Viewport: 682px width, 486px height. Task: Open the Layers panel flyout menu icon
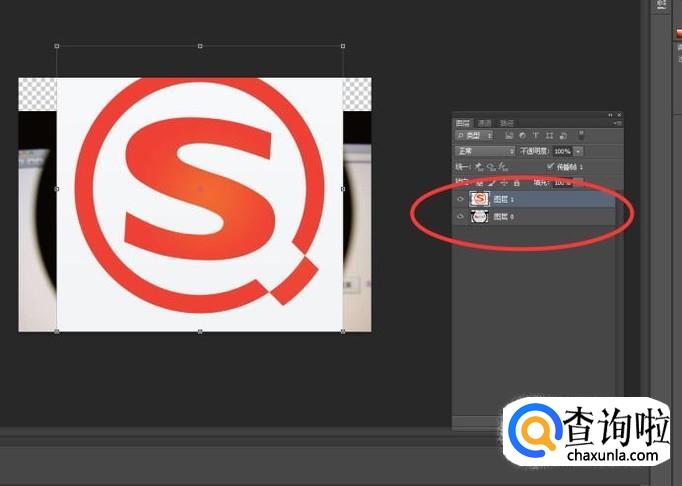[618, 123]
